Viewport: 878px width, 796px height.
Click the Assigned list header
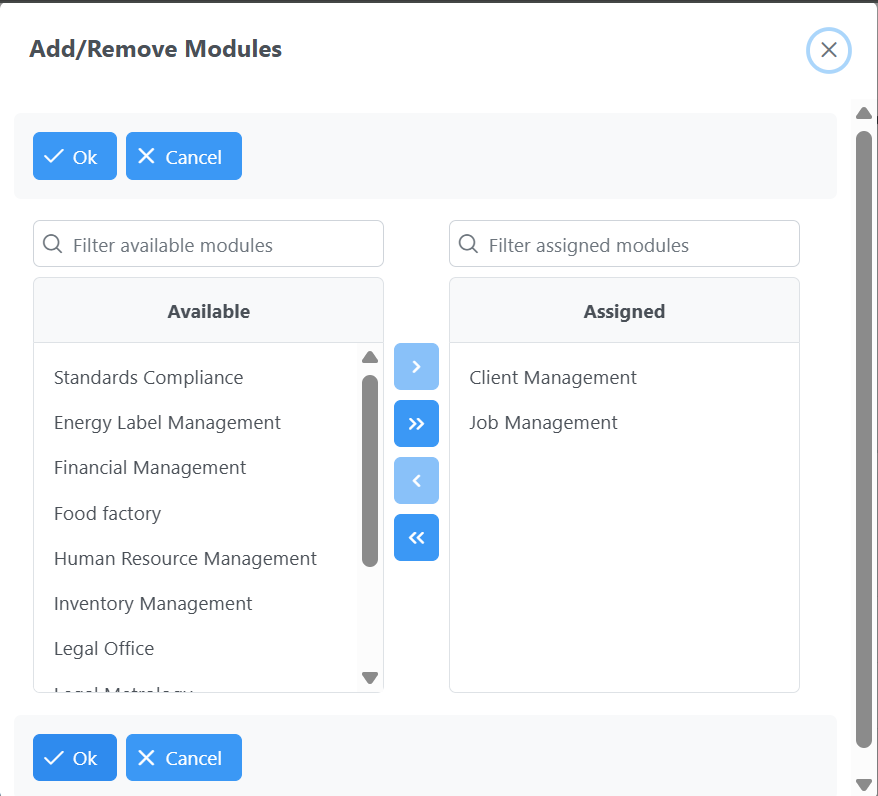(x=624, y=311)
